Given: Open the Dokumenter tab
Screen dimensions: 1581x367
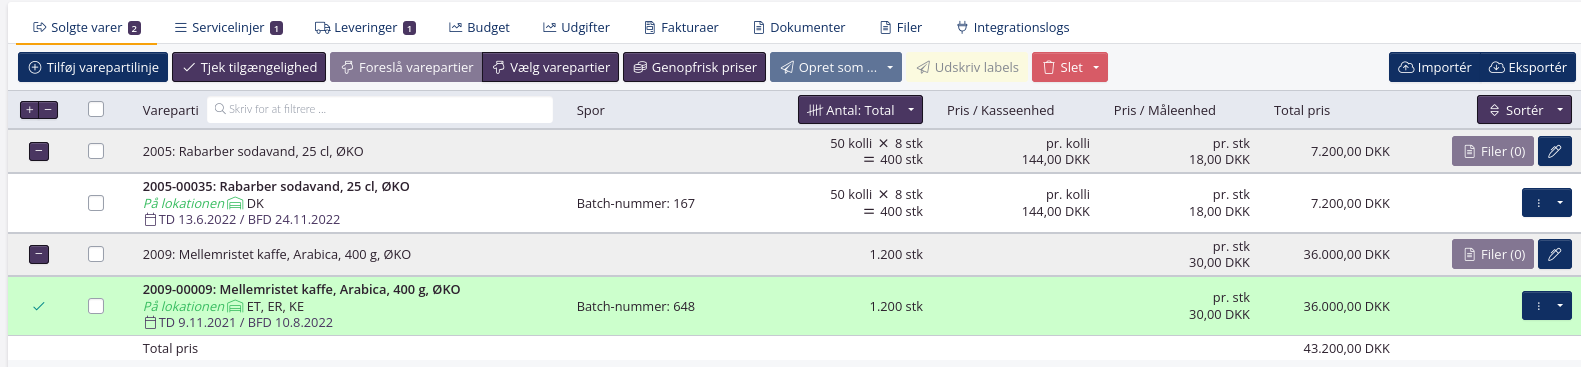Looking at the screenshot, I should (x=799, y=27).
